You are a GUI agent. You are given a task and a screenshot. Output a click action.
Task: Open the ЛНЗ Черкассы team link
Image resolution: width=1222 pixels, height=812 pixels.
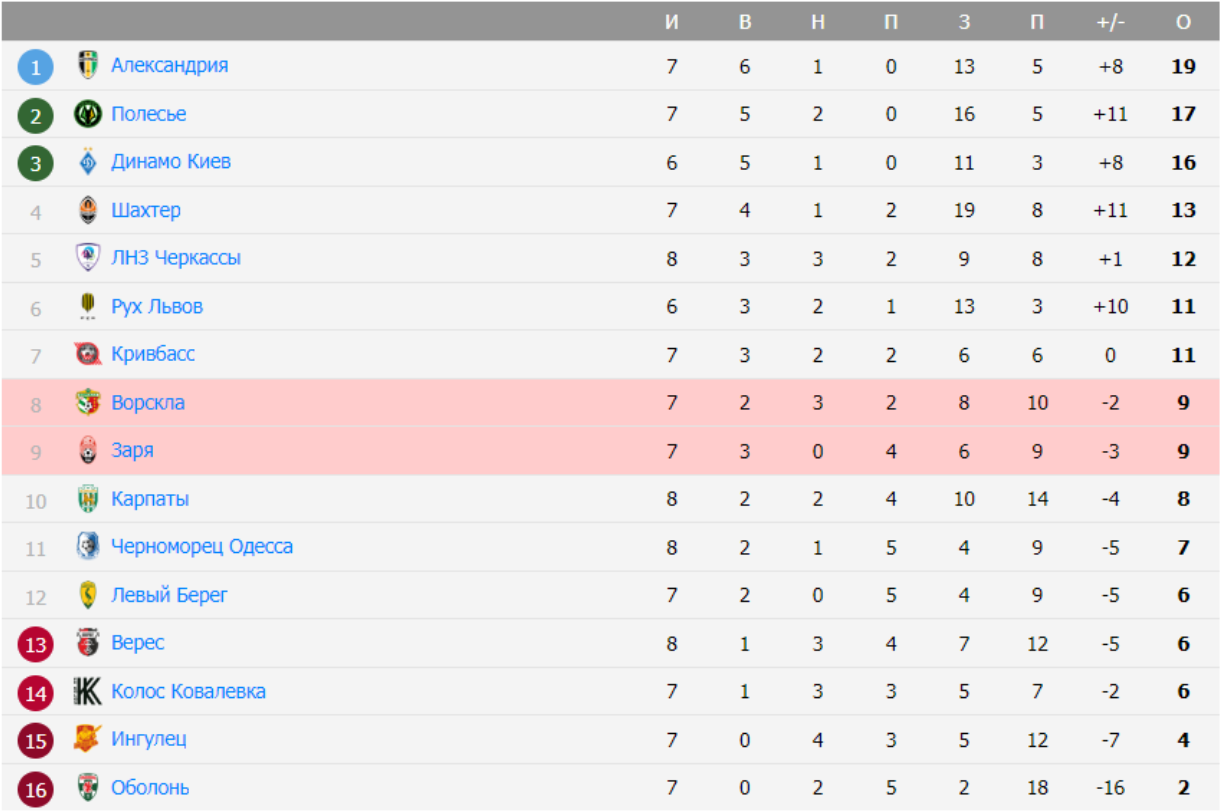(x=175, y=258)
